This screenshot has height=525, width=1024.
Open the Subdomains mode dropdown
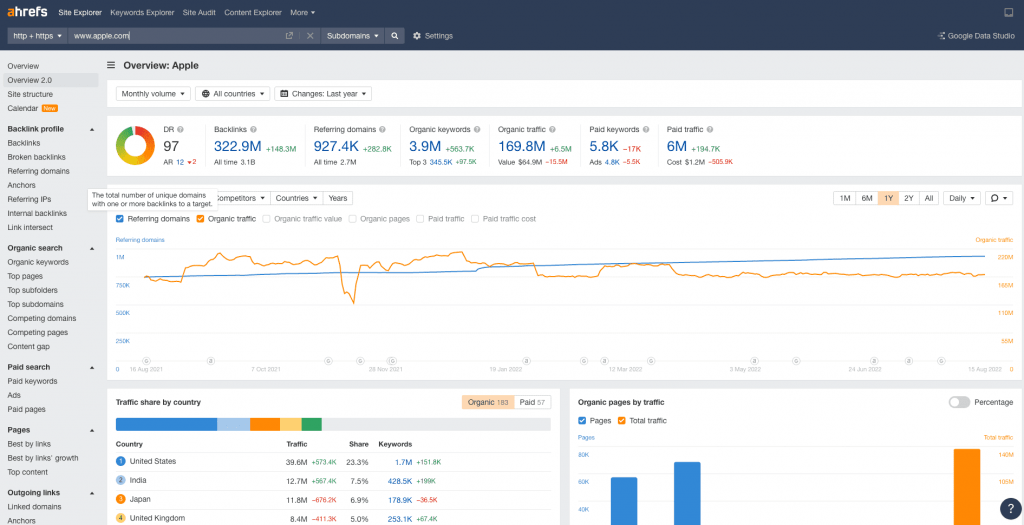click(x=353, y=36)
